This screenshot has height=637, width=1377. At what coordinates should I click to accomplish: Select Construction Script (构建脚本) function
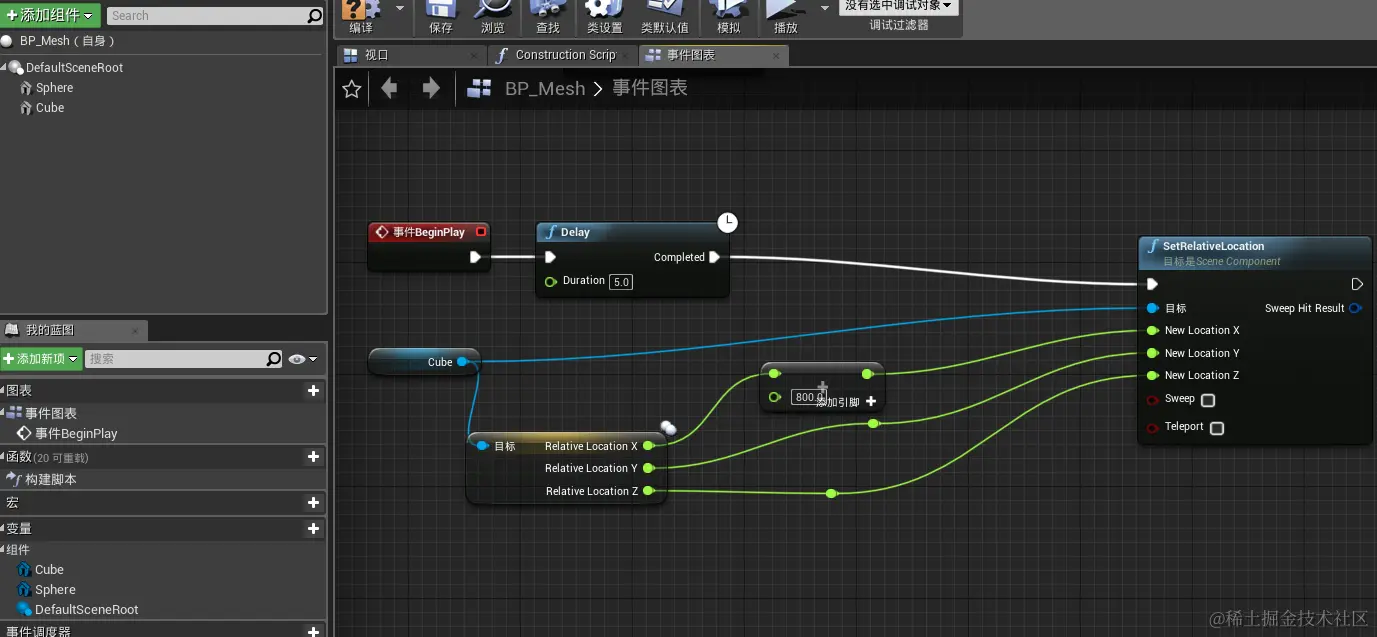50,480
